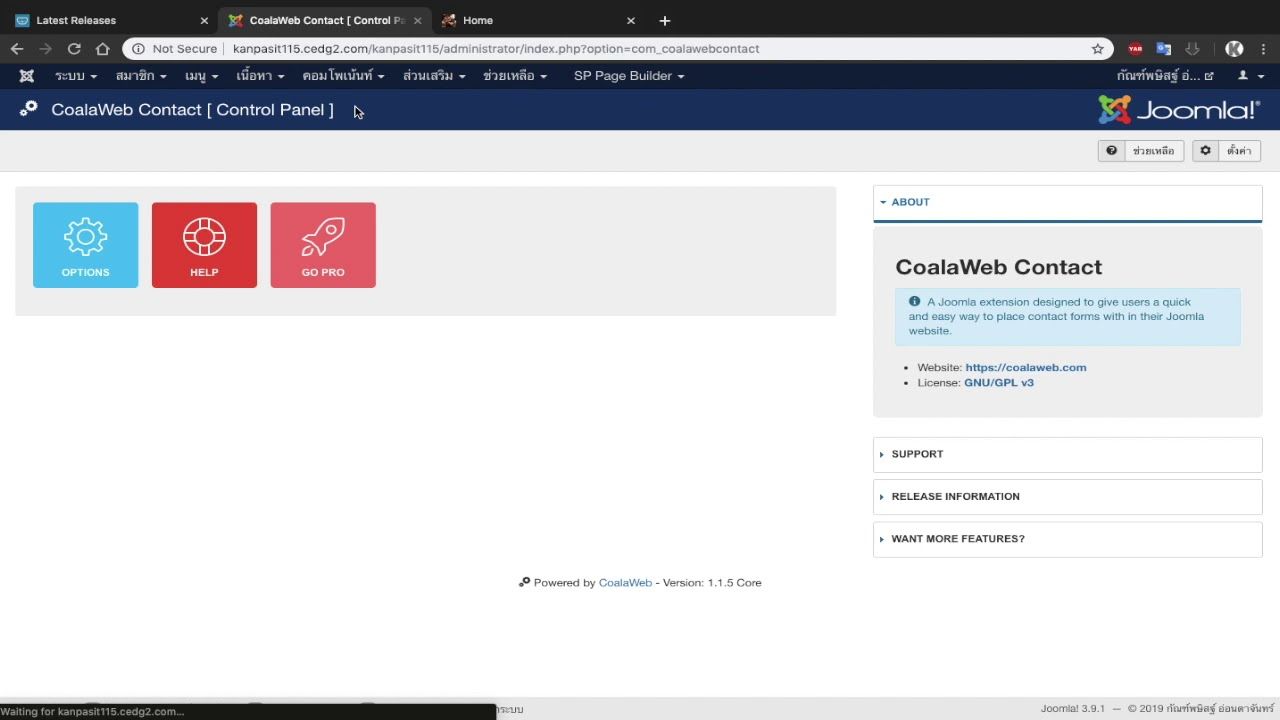
Task: Click the CoalaWeb Contact [ Control Panel ] title
Action: click(x=193, y=110)
